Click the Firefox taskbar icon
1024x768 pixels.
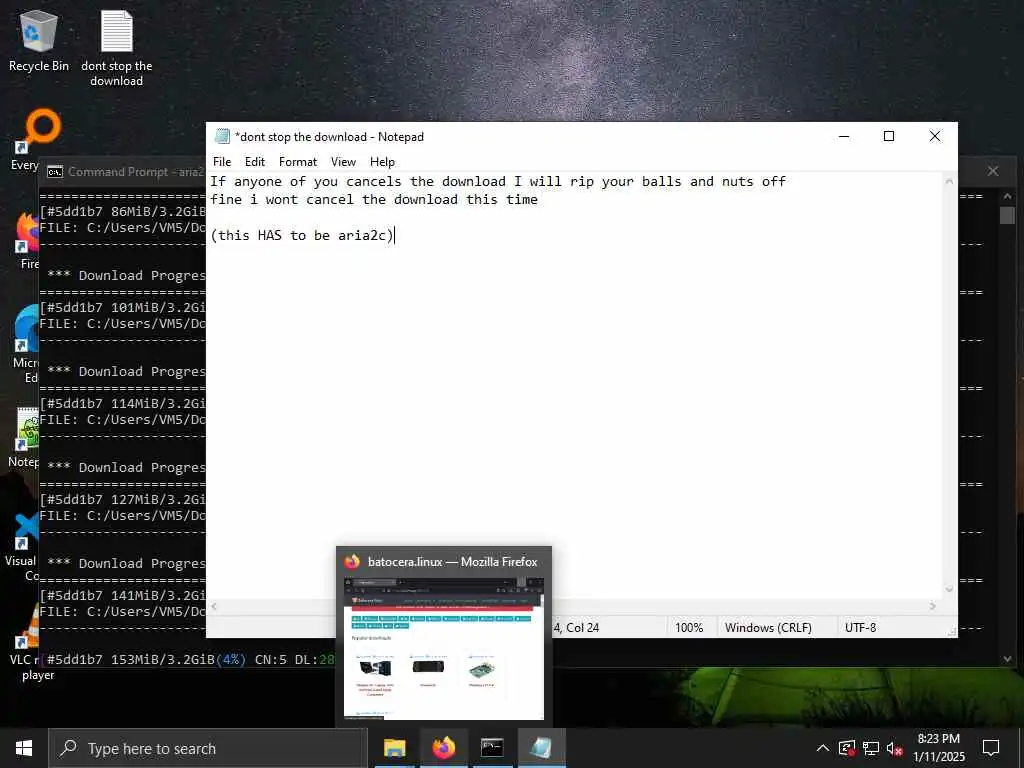[443, 748]
